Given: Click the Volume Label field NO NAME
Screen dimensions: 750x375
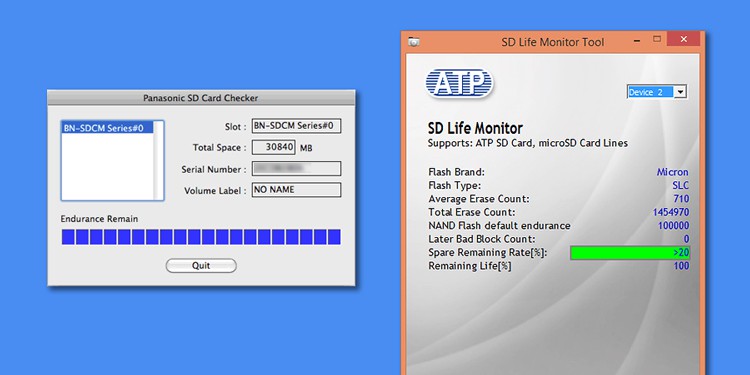Looking at the screenshot, I should (x=297, y=189).
